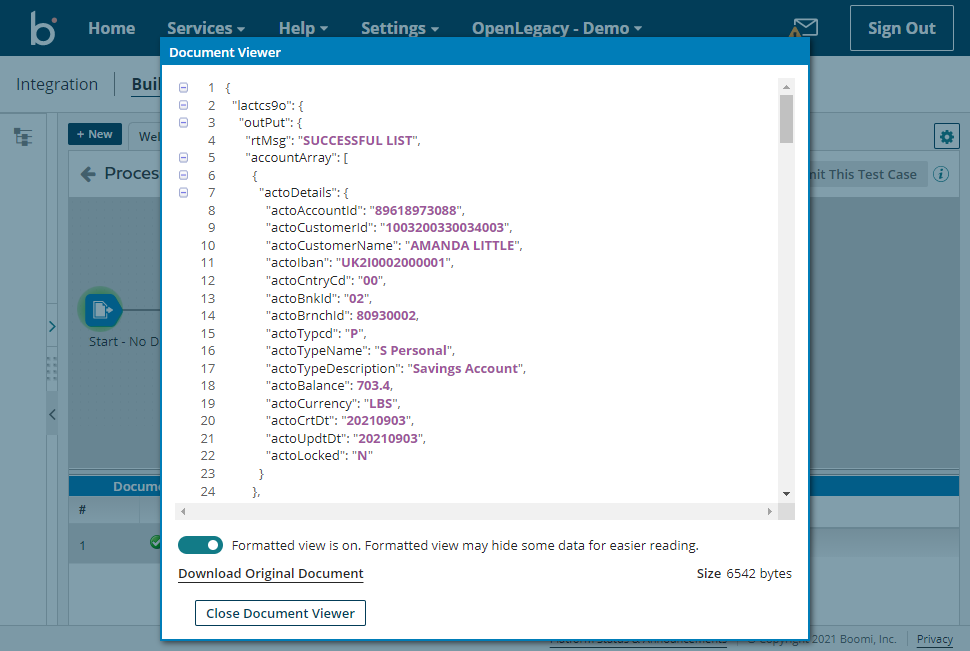Turn off the Formatted view toggle

click(x=200, y=545)
